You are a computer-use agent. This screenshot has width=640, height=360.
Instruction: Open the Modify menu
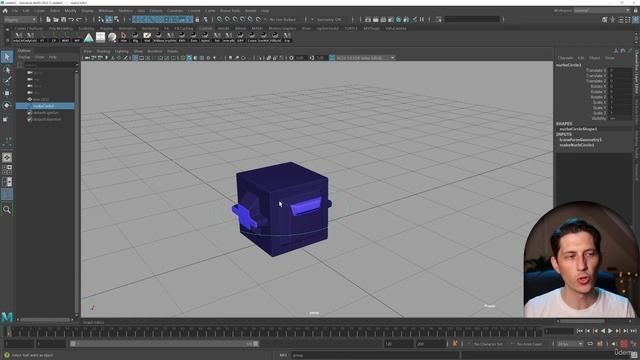[x=70, y=11]
